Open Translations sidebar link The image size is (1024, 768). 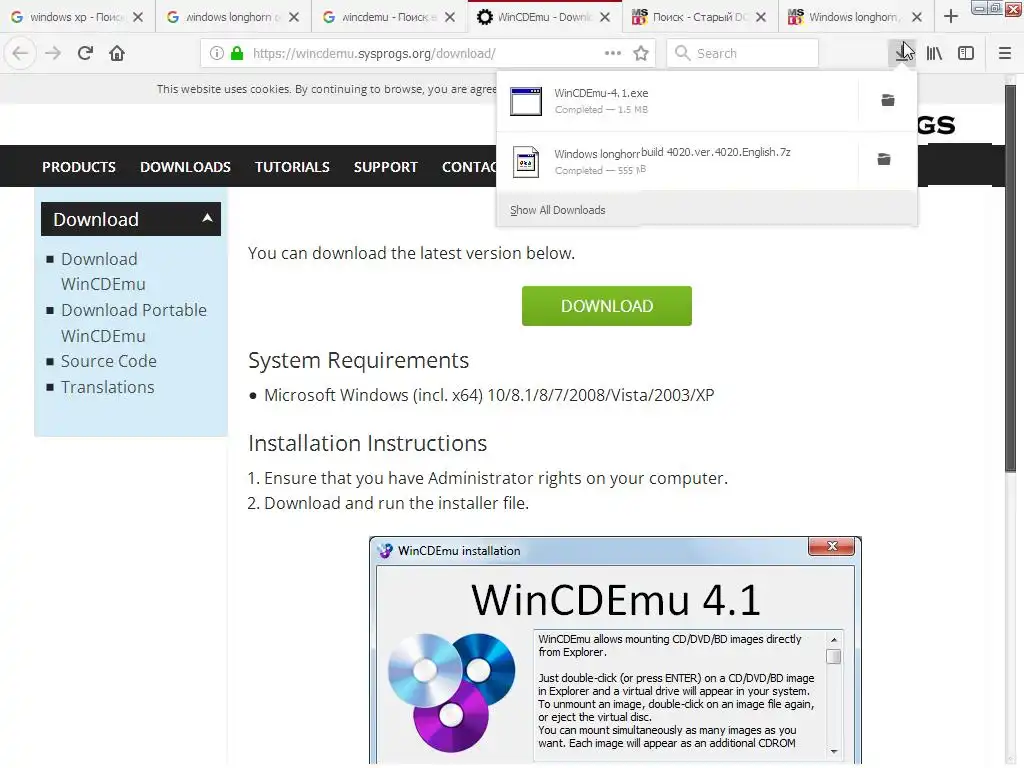tap(108, 387)
